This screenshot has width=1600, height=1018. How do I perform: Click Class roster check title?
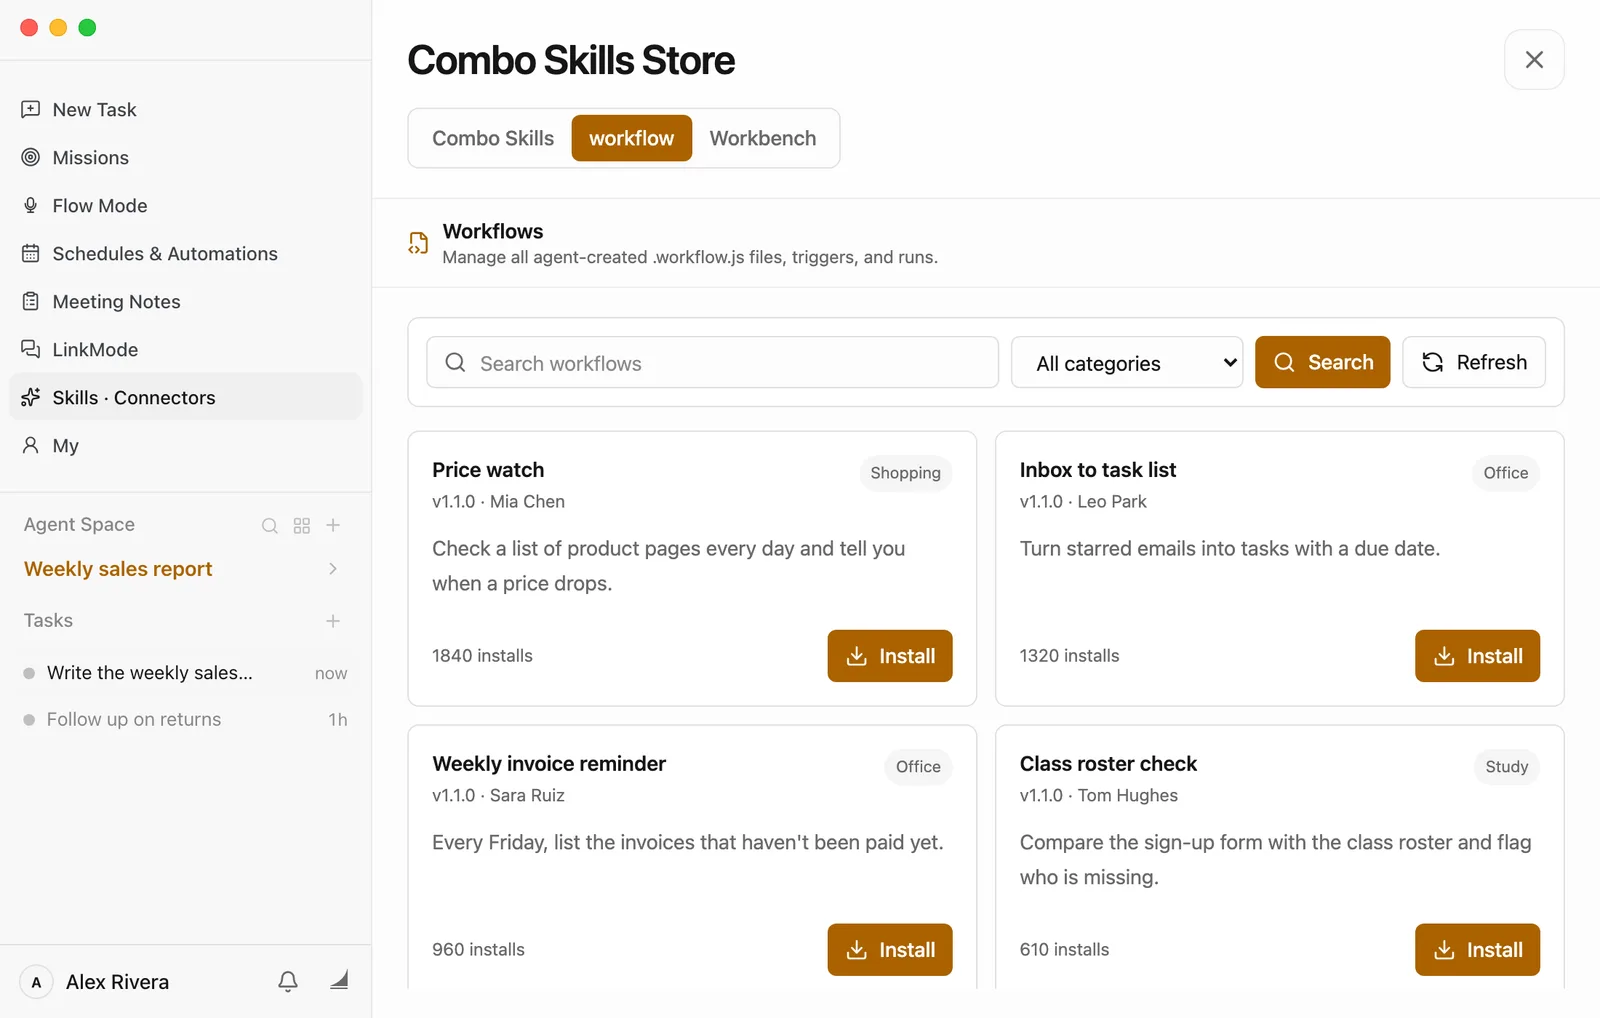click(1108, 764)
